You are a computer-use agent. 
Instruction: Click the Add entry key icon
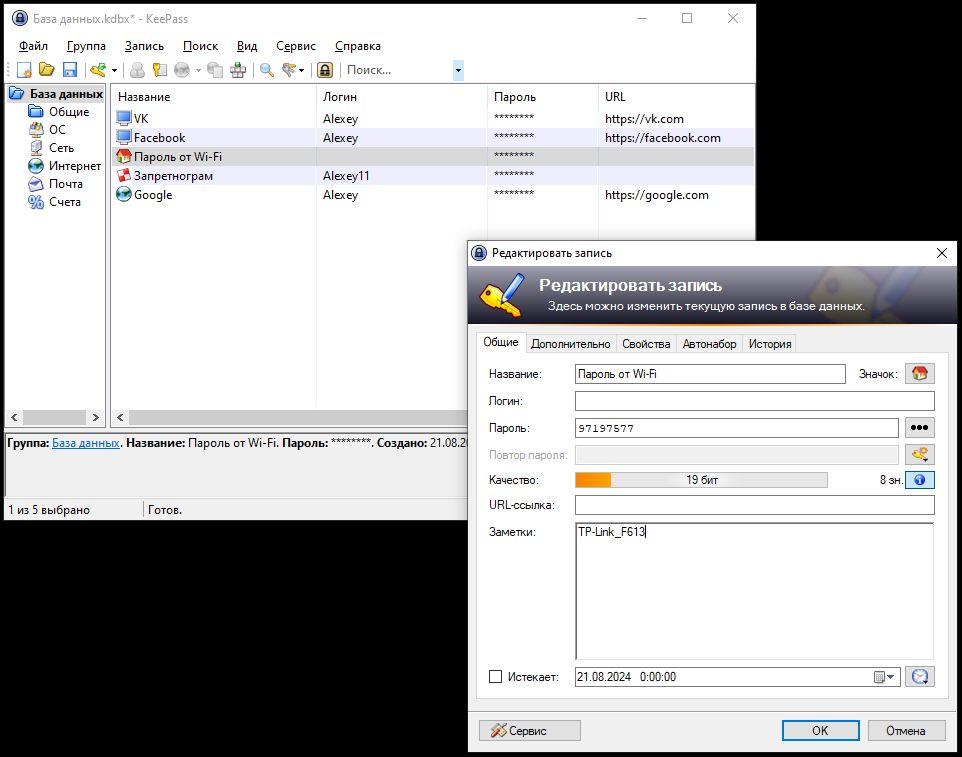(98, 70)
